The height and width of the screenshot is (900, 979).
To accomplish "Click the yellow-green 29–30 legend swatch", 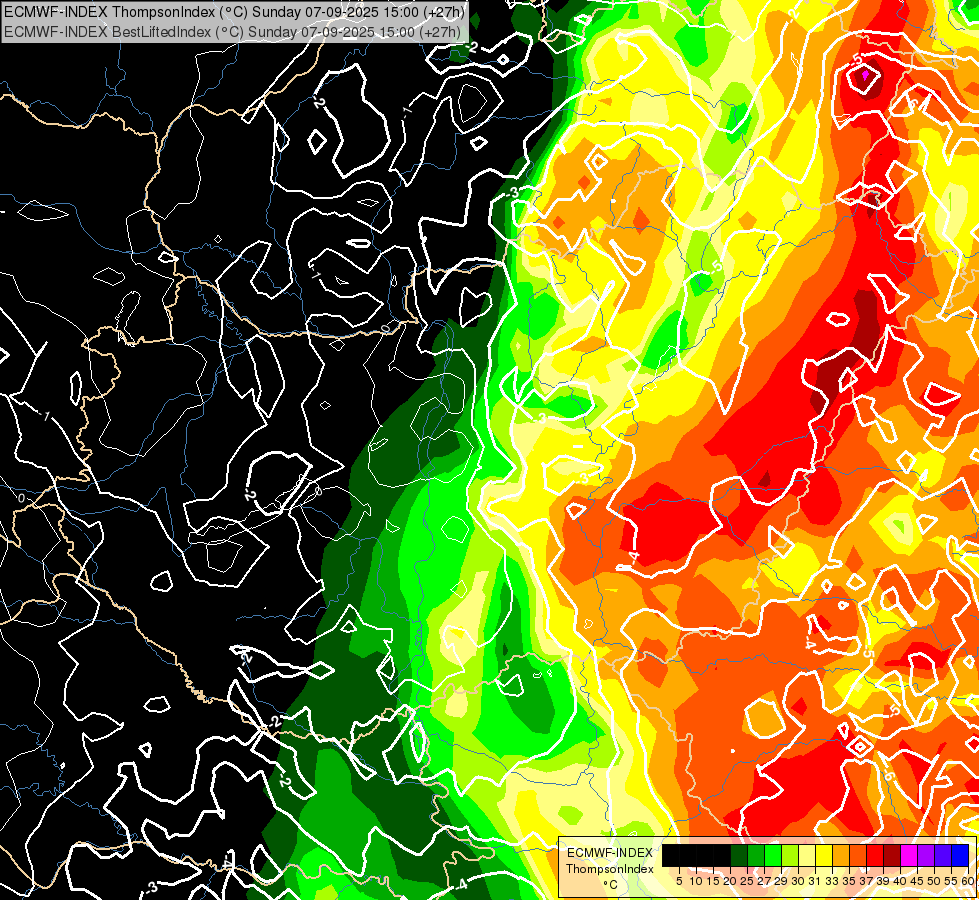I will pos(790,855).
